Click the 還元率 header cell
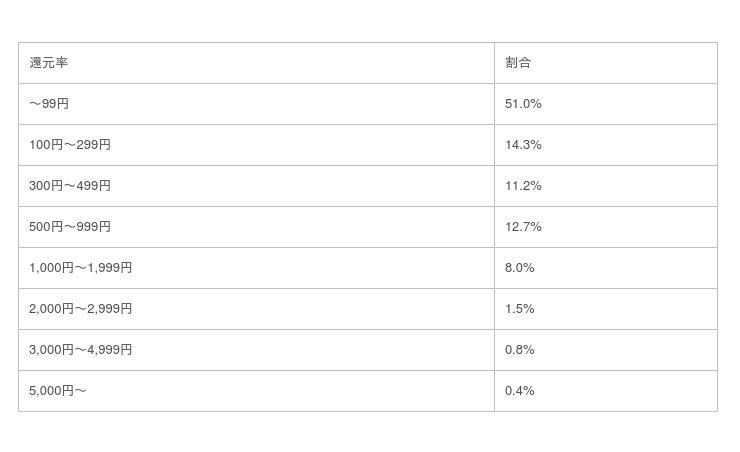 [x=256, y=63]
